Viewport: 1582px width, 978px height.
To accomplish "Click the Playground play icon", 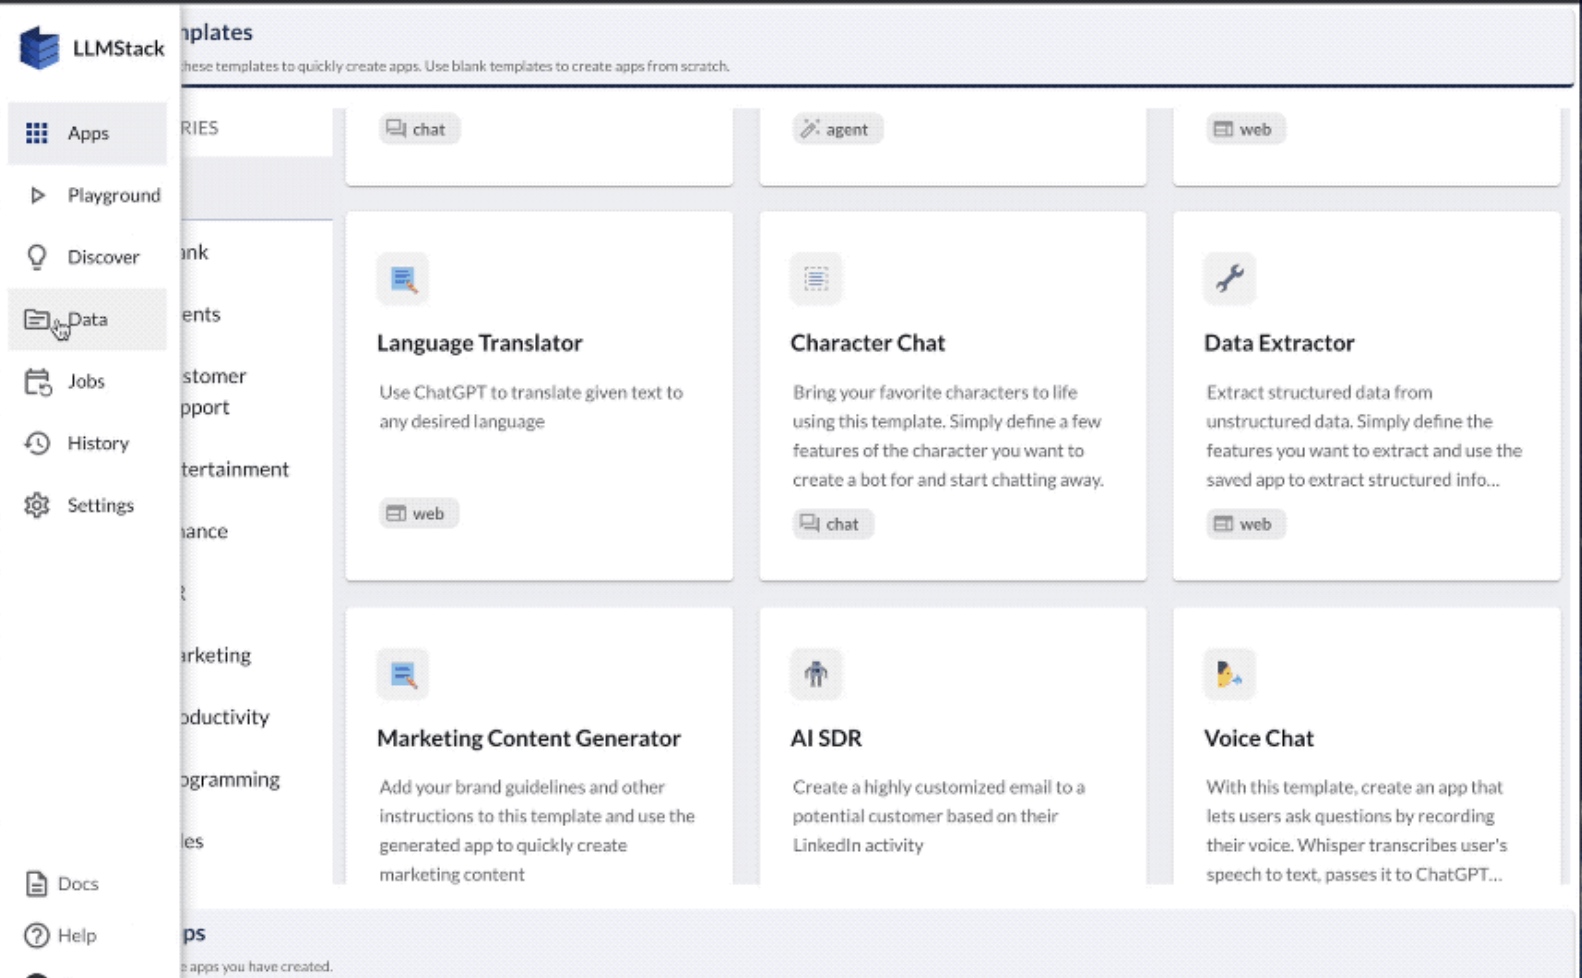I will (37, 195).
